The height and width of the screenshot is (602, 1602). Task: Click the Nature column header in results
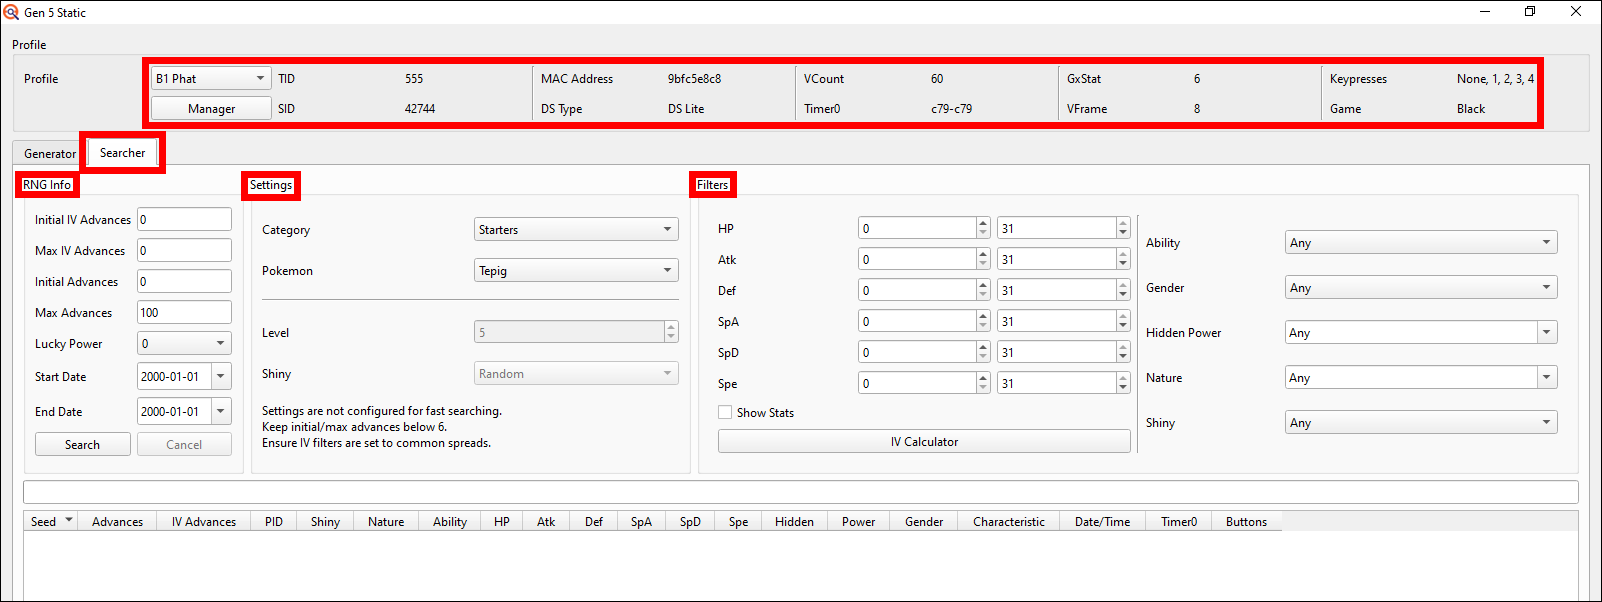pos(386,521)
